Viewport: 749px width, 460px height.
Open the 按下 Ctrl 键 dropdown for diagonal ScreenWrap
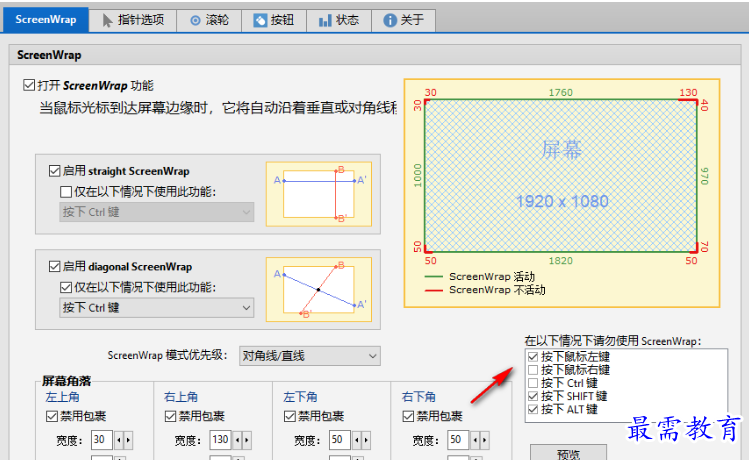coord(157,308)
